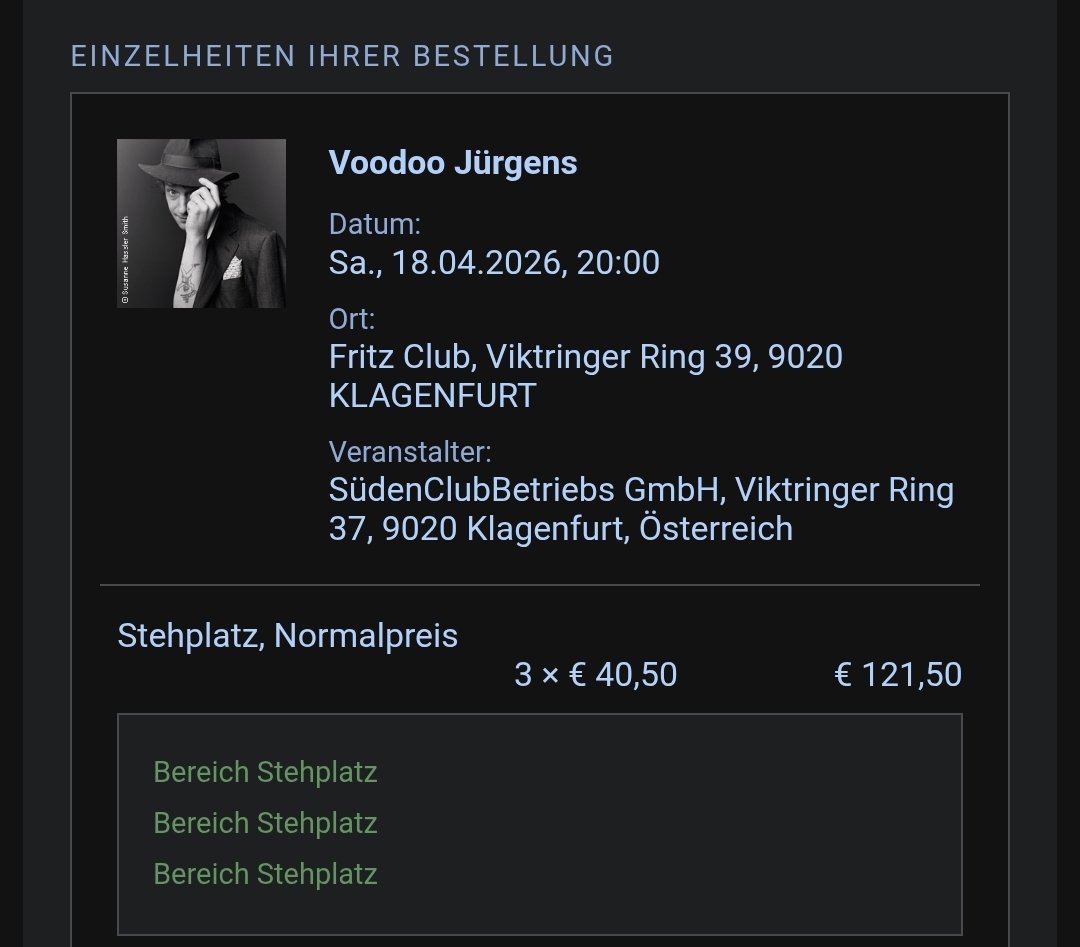Select the Stehplatz, Normalpreis ticket category

(x=287, y=635)
